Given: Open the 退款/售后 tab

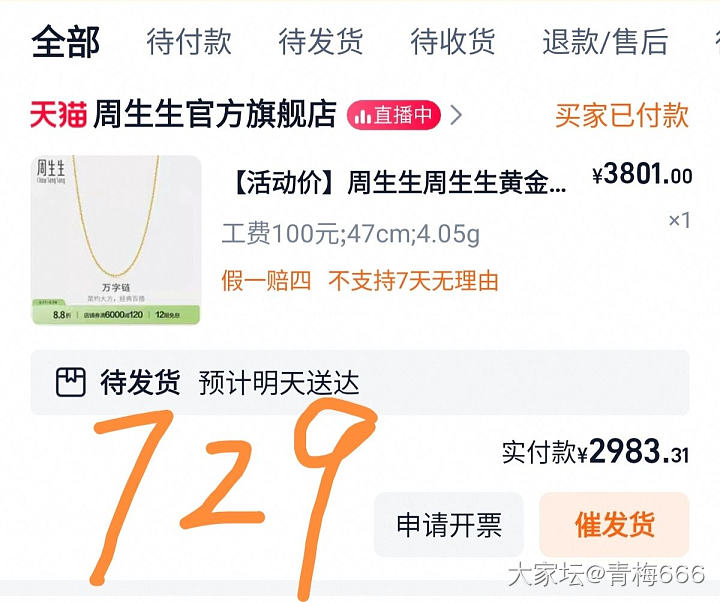Looking at the screenshot, I should [x=605, y=42].
